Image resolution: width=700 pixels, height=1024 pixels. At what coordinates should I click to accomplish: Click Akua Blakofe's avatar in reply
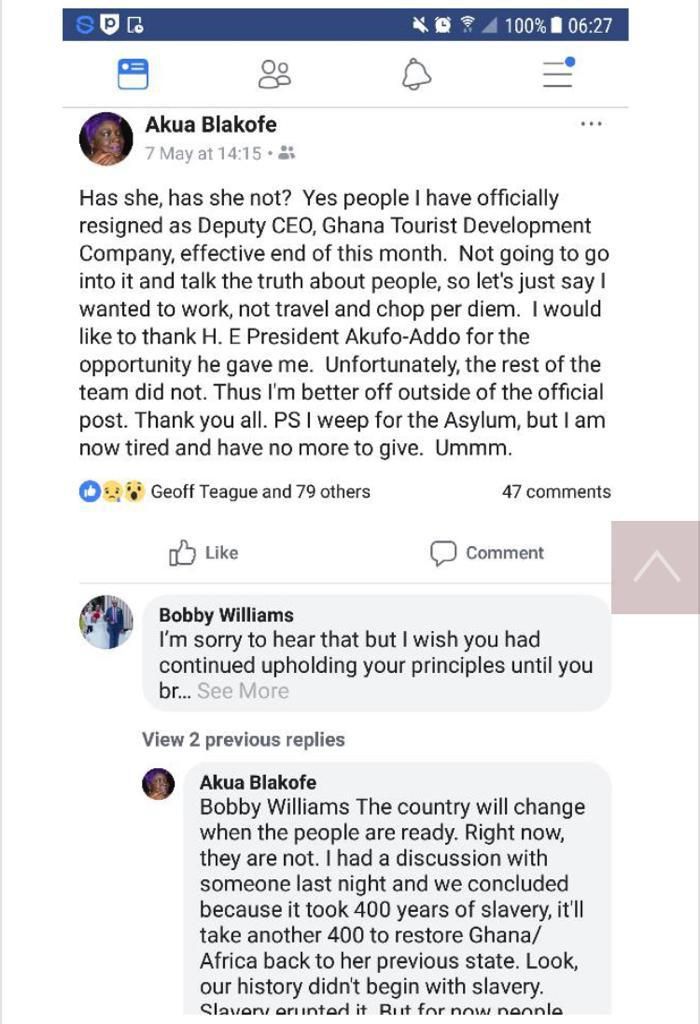click(x=158, y=784)
